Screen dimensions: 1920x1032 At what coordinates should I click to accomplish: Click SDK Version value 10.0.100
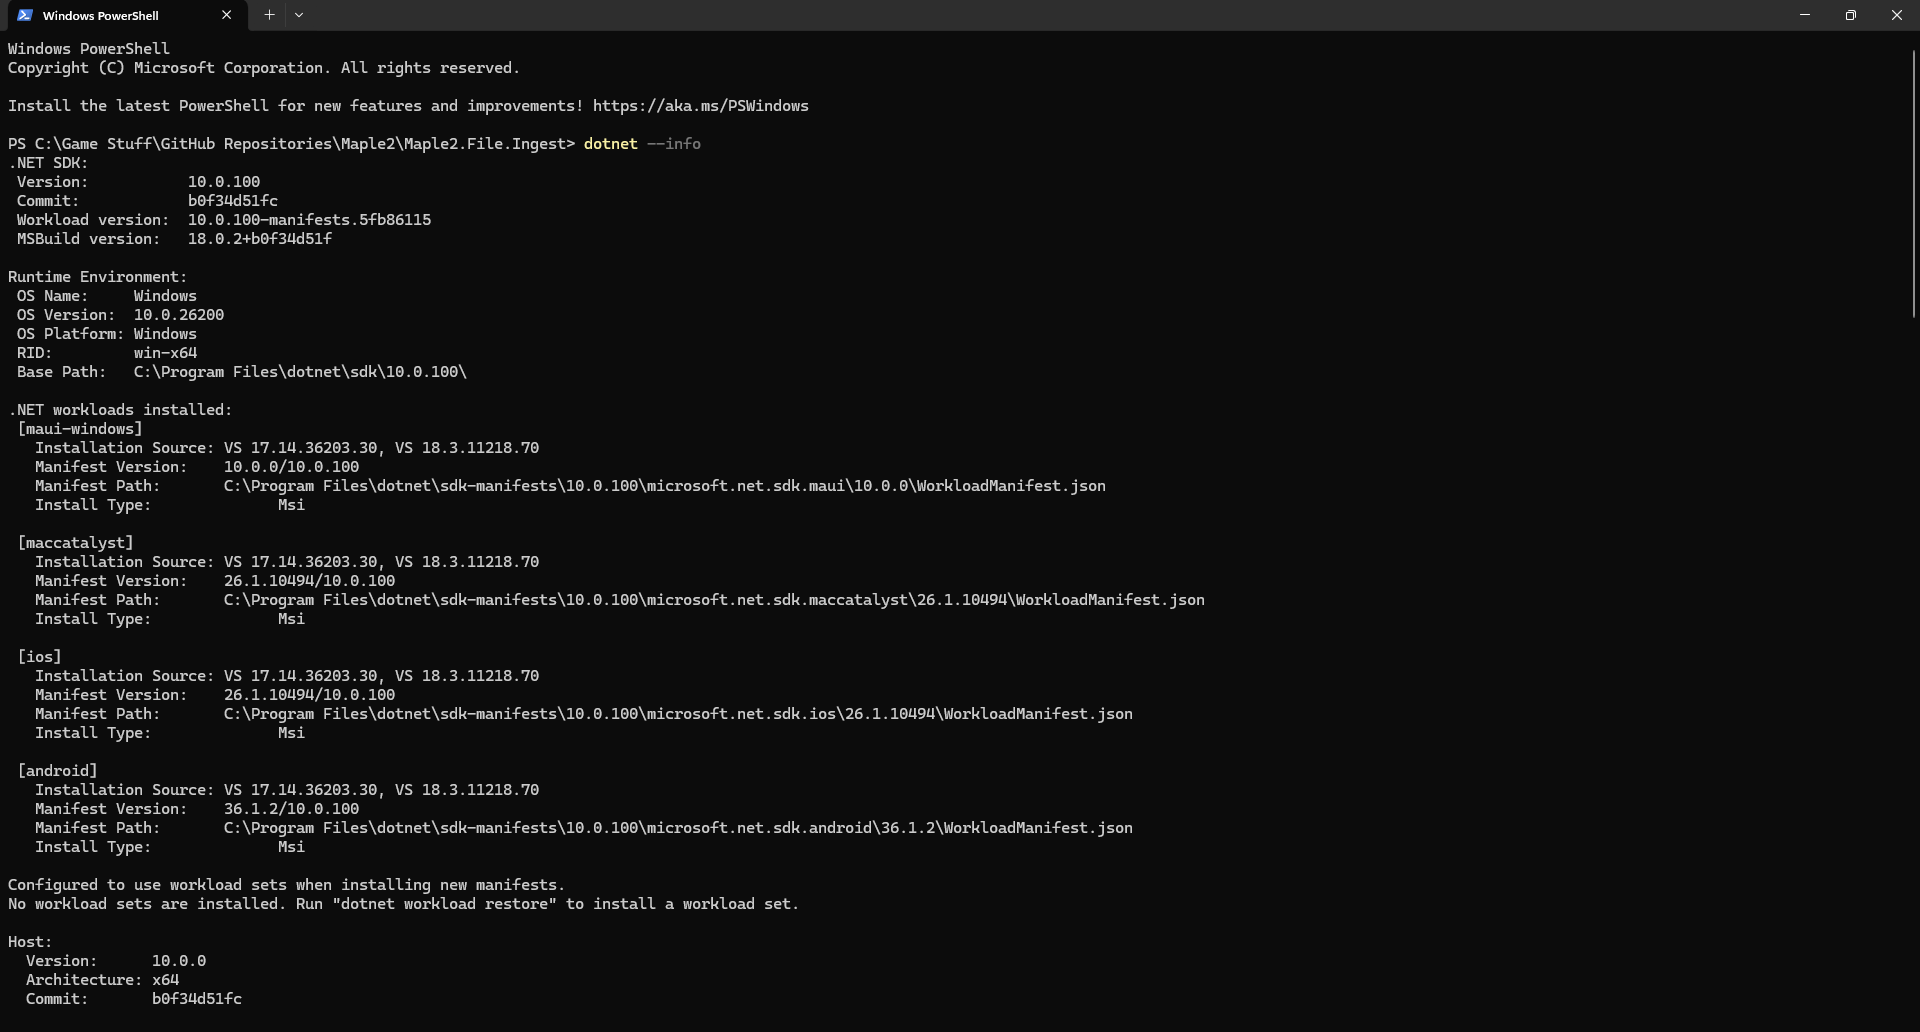224,182
